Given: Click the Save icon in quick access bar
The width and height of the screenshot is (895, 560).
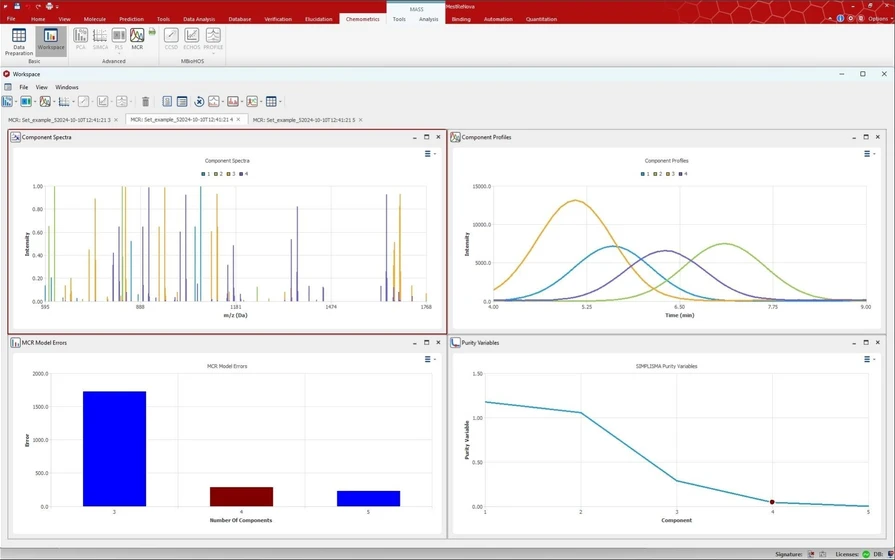Looking at the screenshot, I should pos(17,6).
